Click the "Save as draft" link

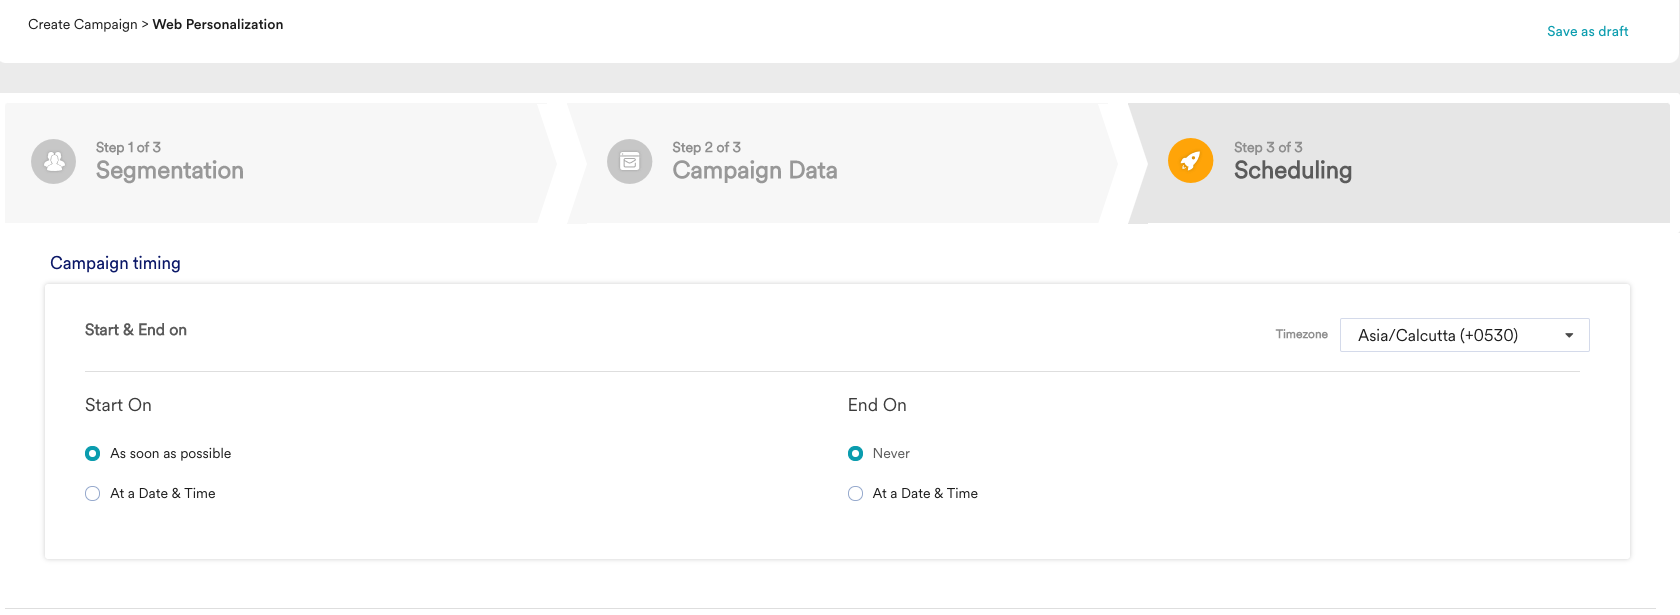coord(1587,32)
